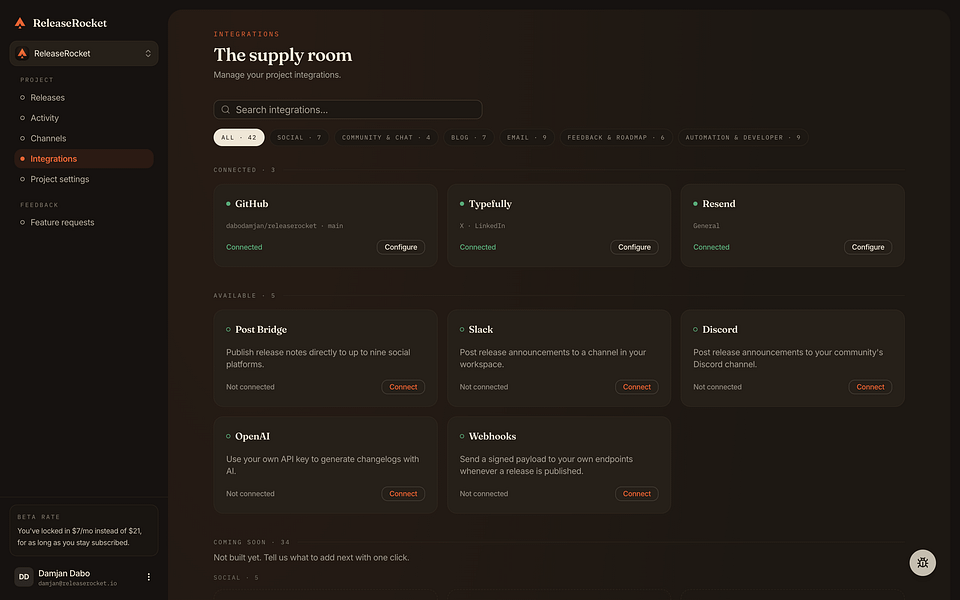
Task: Click the Discord card title
Action: (x=719, y=329)
